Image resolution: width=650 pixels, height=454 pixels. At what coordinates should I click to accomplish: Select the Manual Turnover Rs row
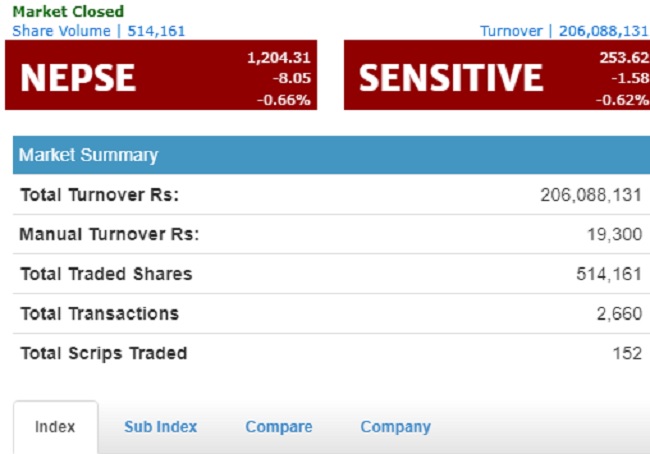point(331,234)
